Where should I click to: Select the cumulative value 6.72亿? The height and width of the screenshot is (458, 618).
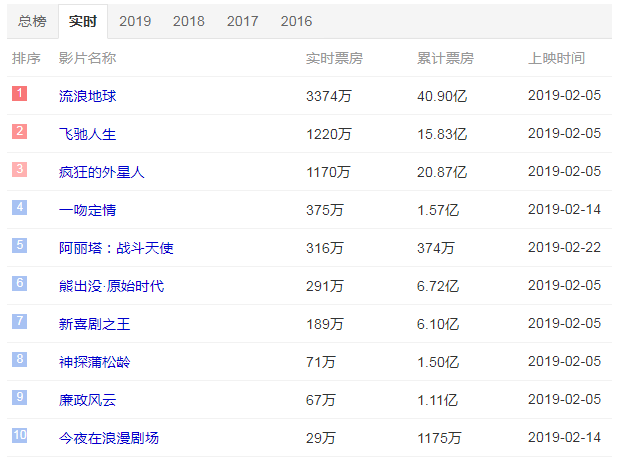tap(438, 286)
